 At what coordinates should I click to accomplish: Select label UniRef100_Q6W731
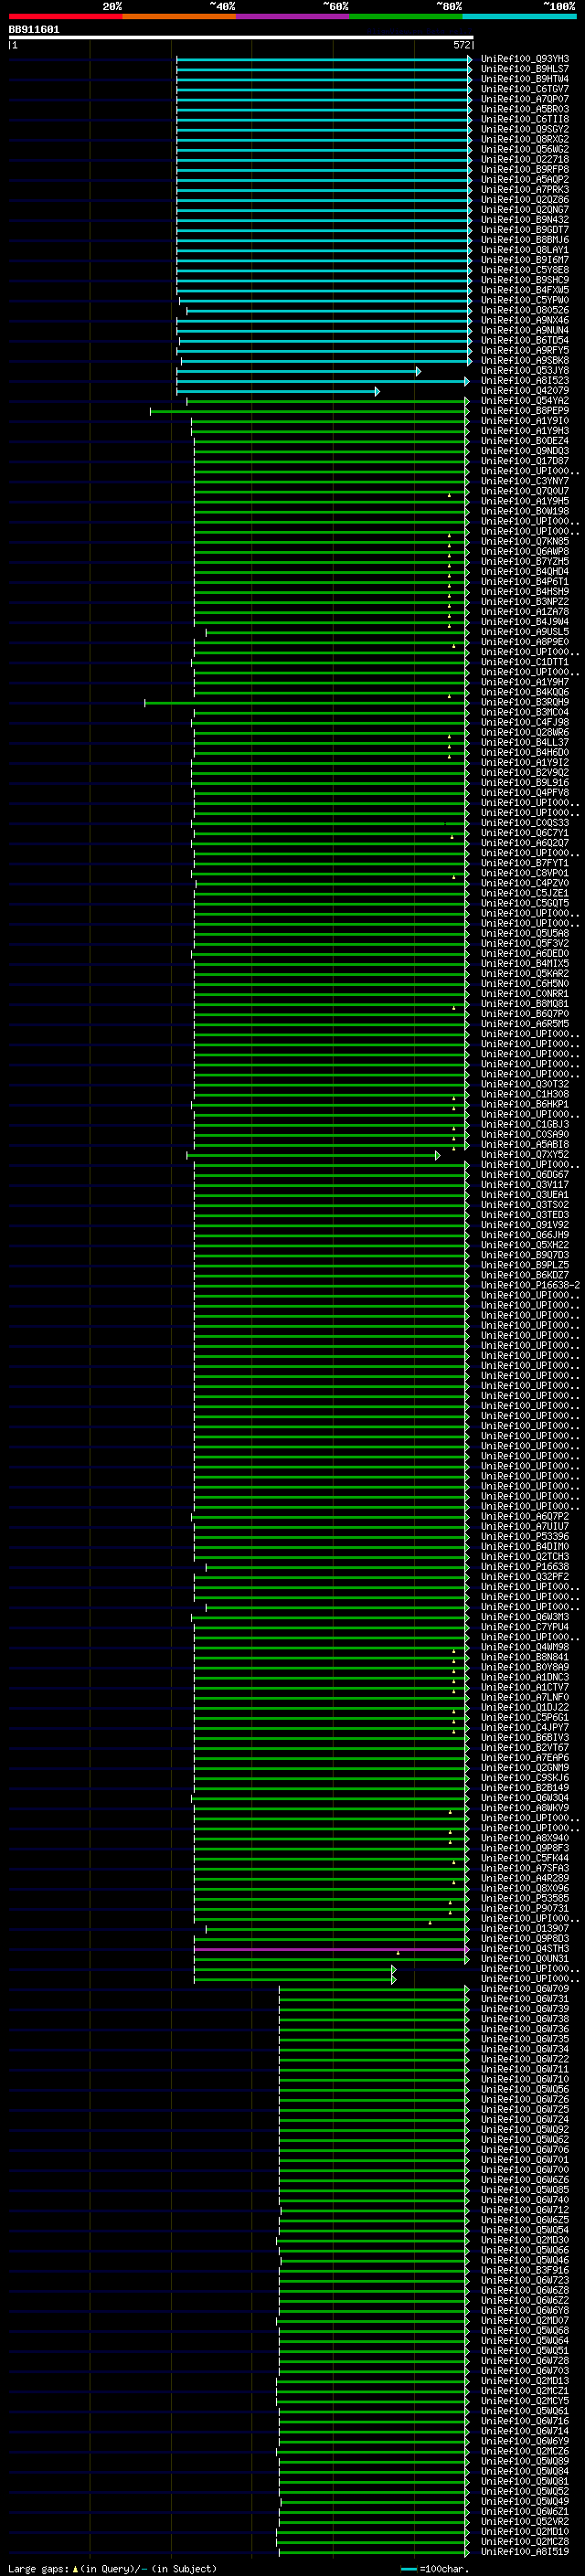click(x=525, y=1999)
